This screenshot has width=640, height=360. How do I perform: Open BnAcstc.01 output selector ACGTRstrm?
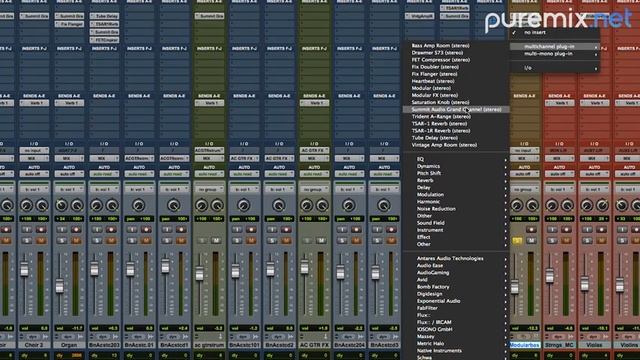(x=139, y=158)
